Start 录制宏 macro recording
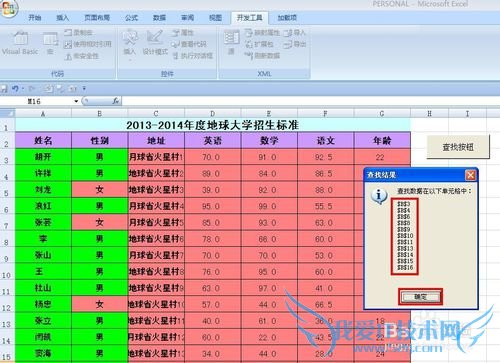The width and height of the screenshot is (500, 363). (x=78, y=33)
